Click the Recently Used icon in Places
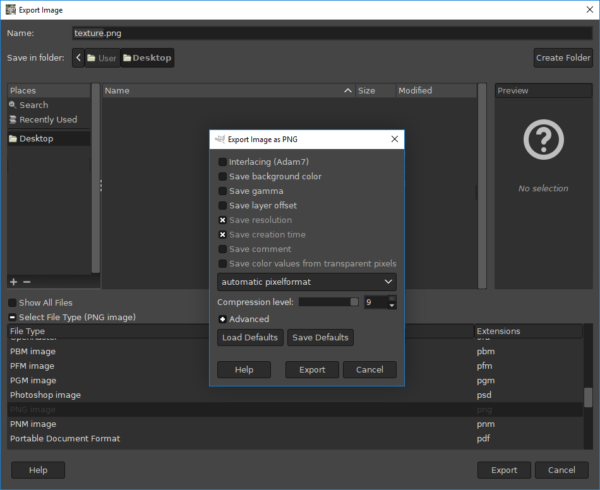 pos(13,119)
